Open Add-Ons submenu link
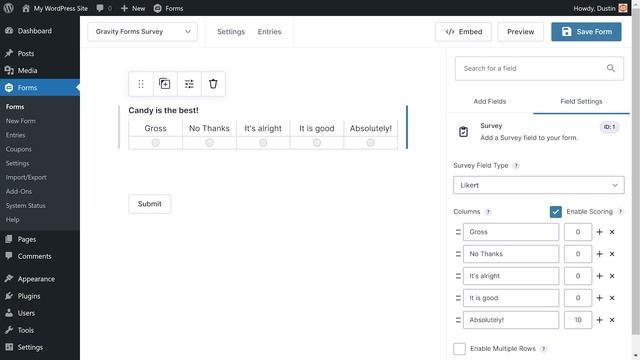 [x=19, y=191]
